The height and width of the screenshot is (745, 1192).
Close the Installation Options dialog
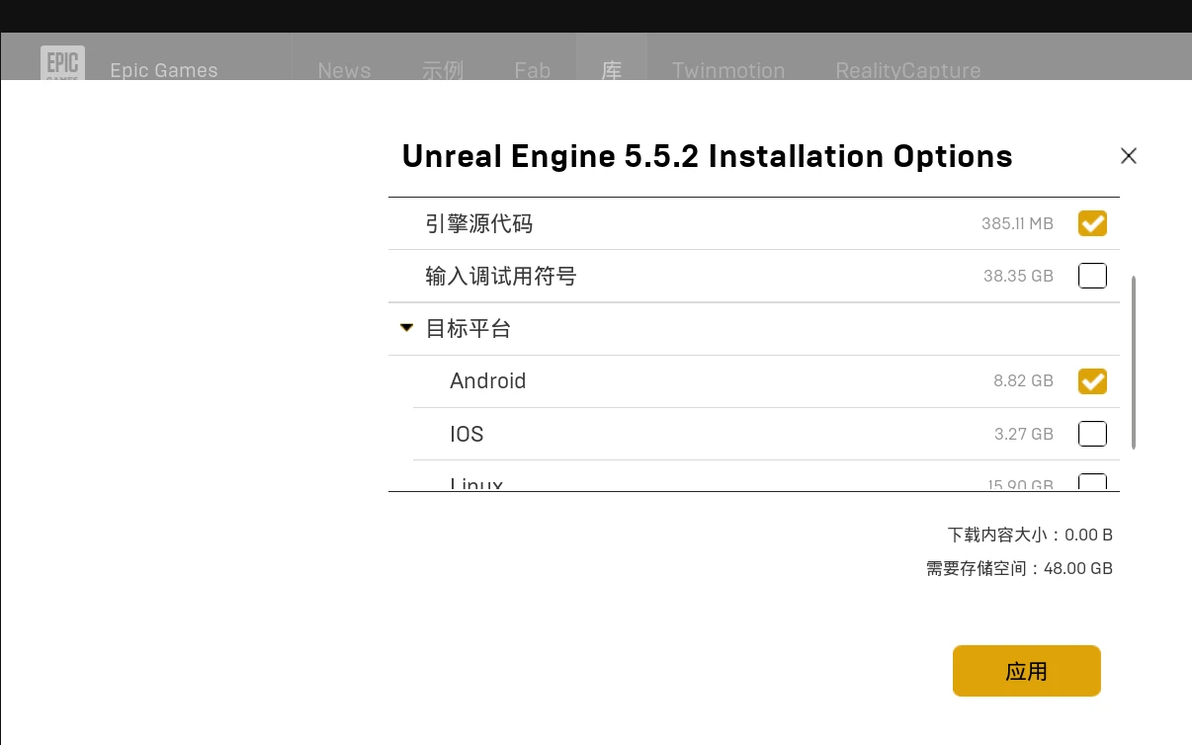(1128, 156)
